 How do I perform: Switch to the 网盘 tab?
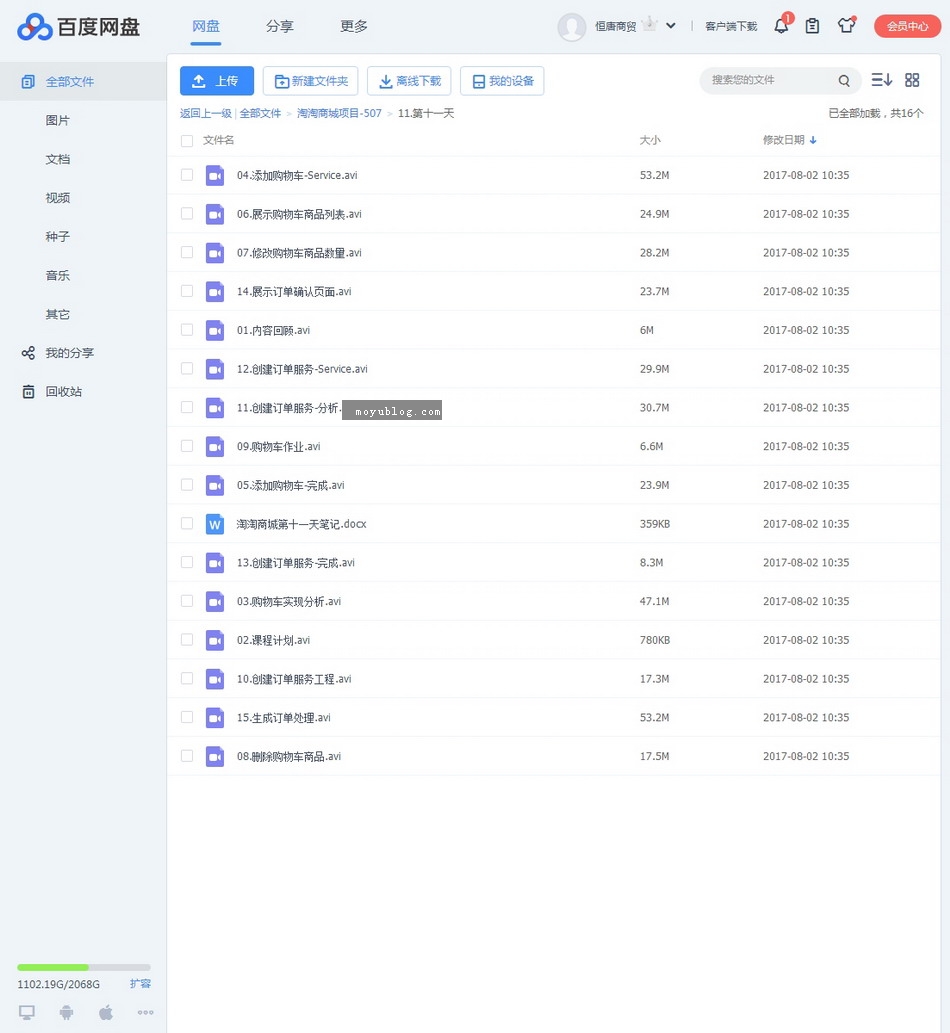(206, 26)
